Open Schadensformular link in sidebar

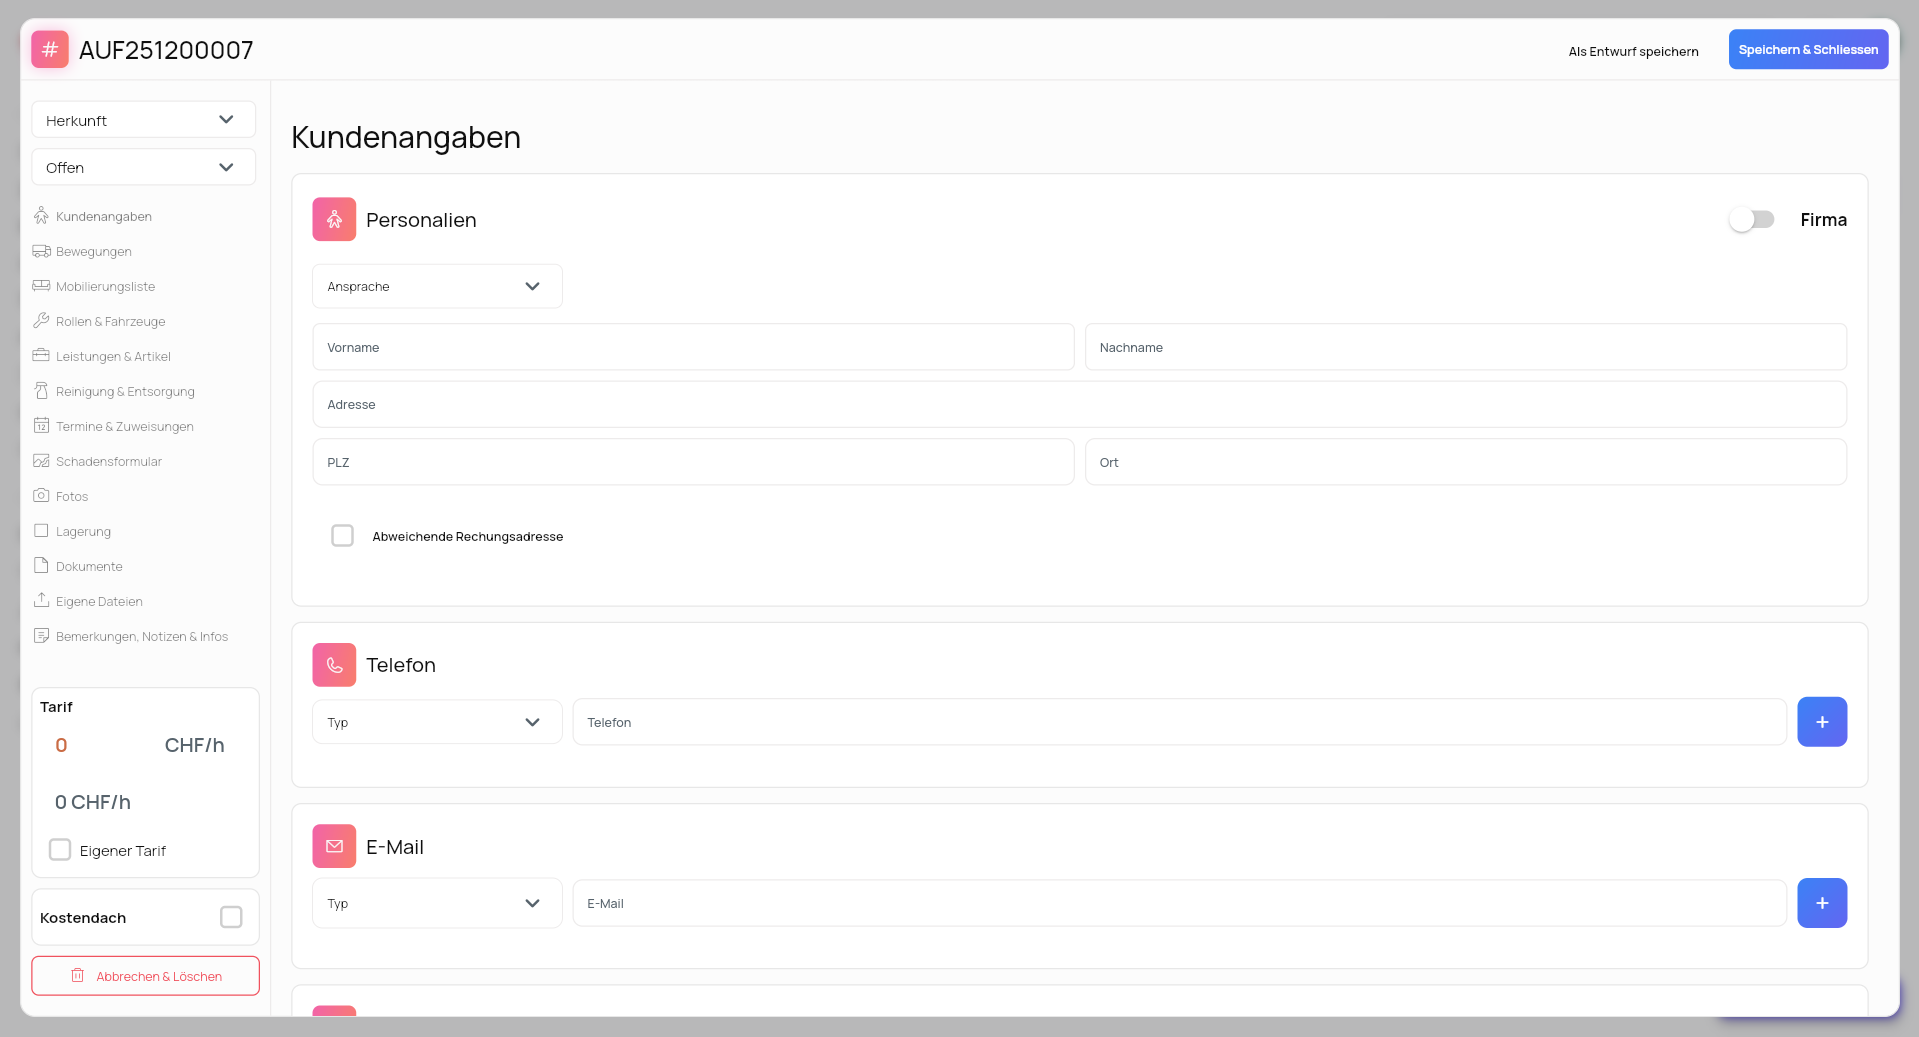(x=109, y=462)
